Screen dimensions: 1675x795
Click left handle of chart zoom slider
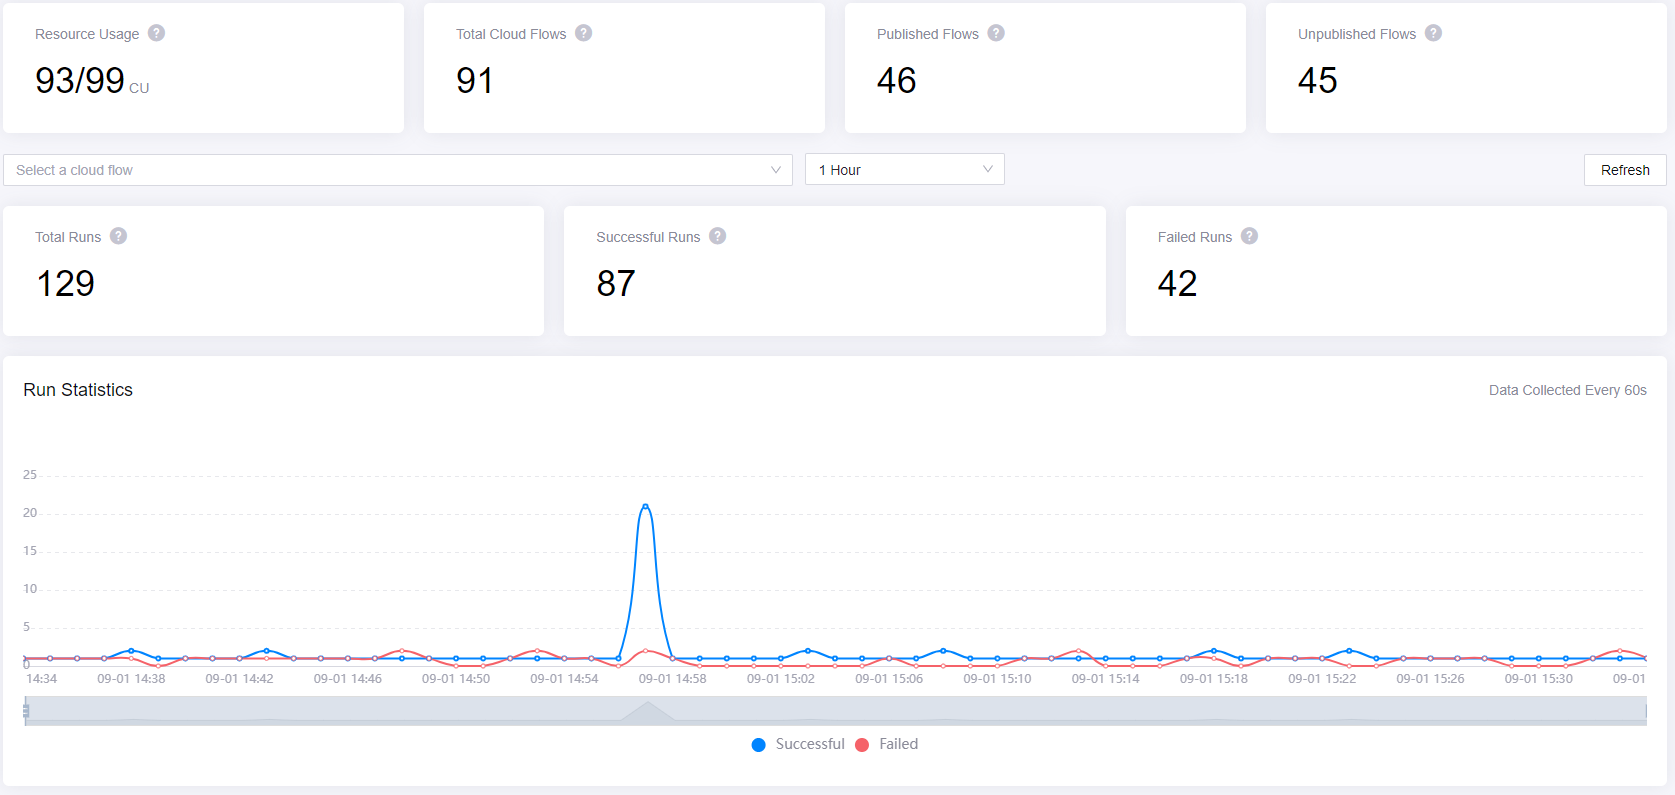coord(26,711)
